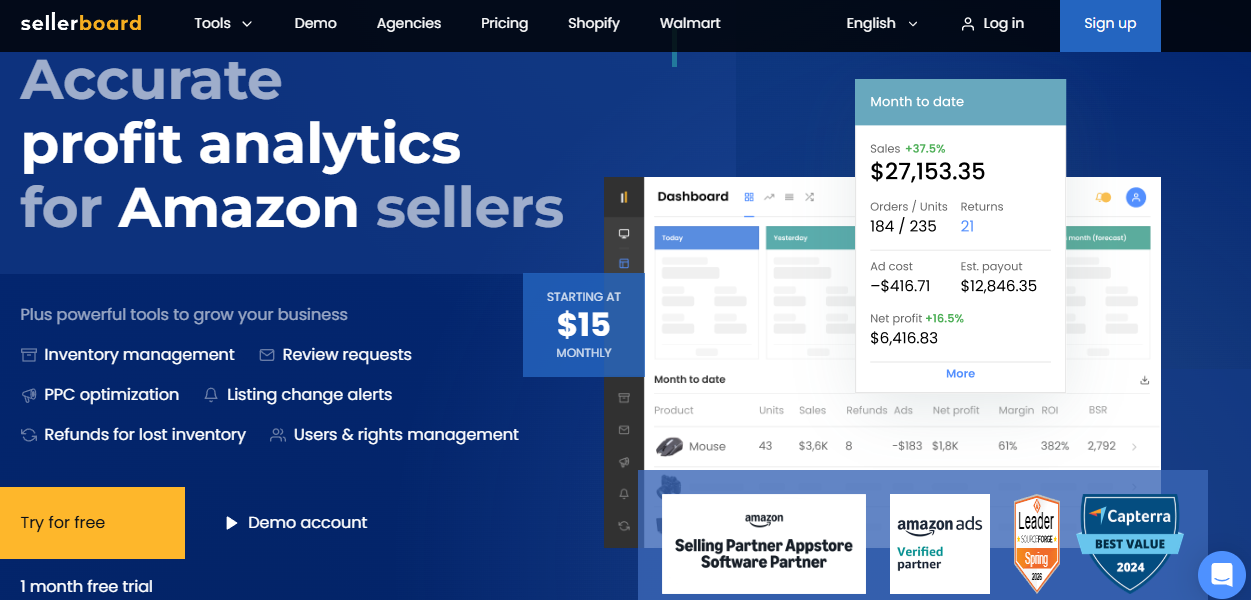
Task: Select the chart view icon in Dashboard
Action: coord(769,197)
